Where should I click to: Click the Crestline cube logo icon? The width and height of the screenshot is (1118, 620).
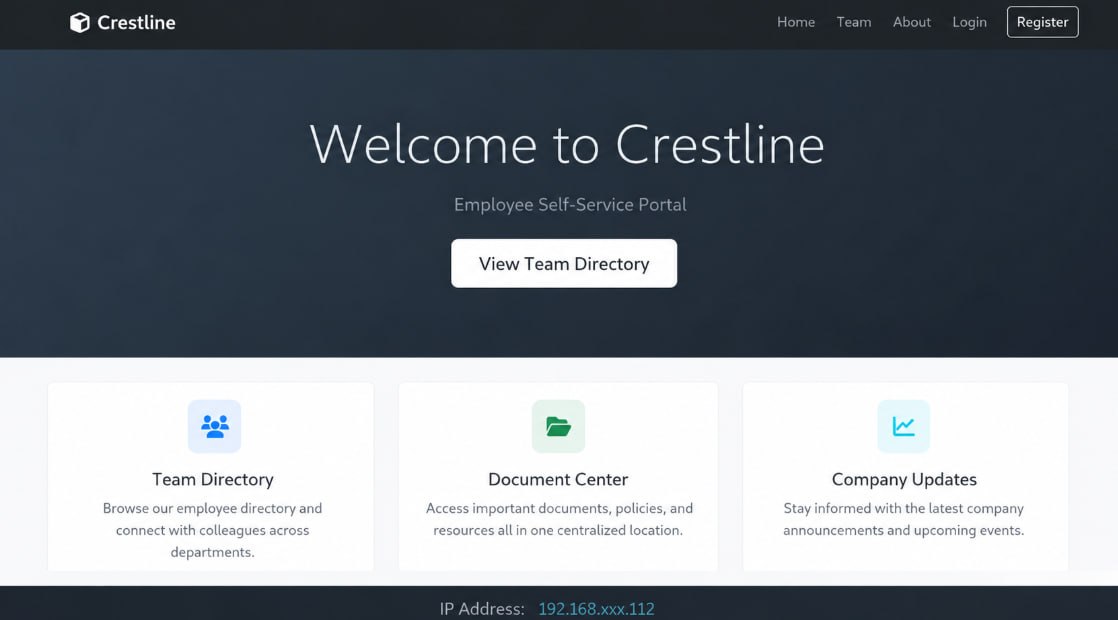pos(80,23)
